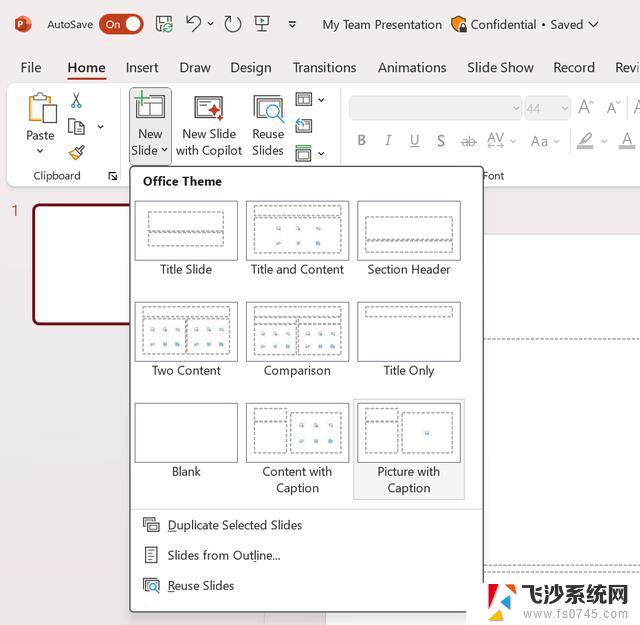Image resolution: width=640 pixels, height=625 pixels.
Task: Click Decrease Font Size icon
Action: pyautogui.click(x=613, y=108)
